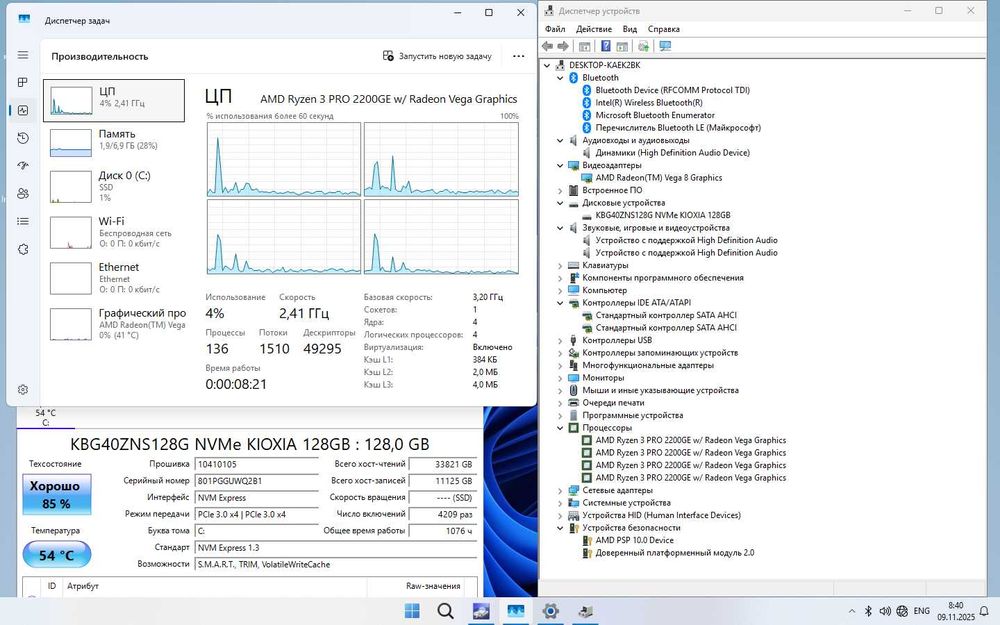Expand the Контроллеры USB category
This screenshot has width=1000, height=625.
tap(560, 341)
